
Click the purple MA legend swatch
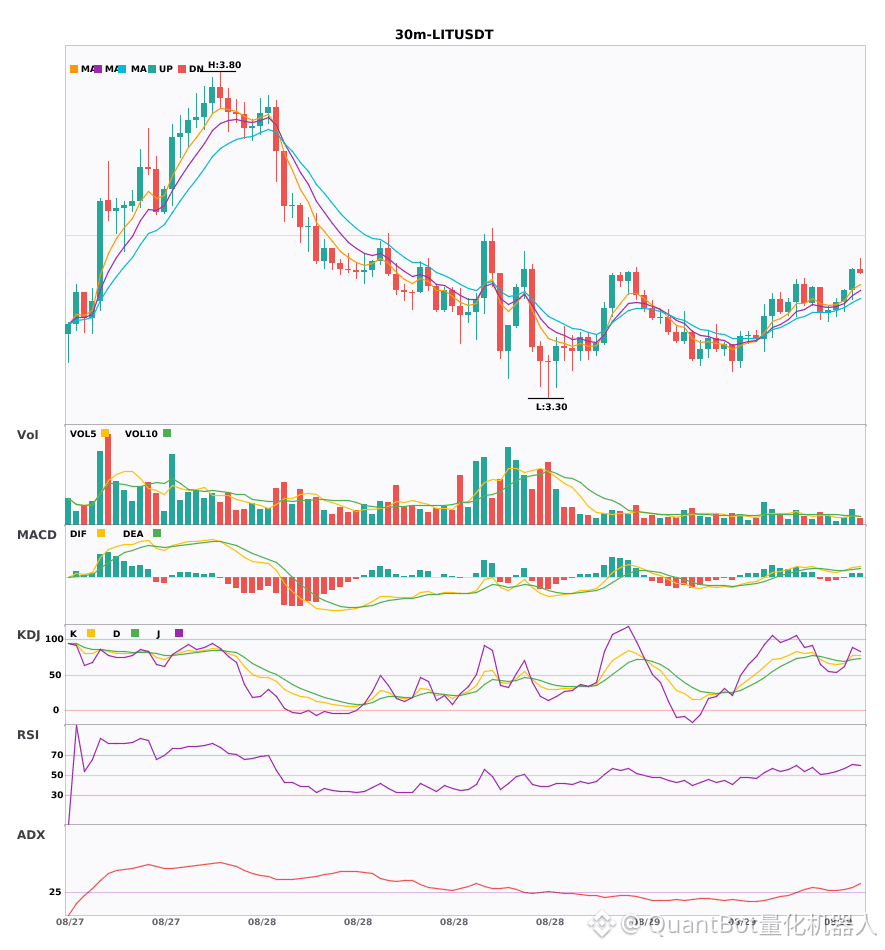coord(98,69)
